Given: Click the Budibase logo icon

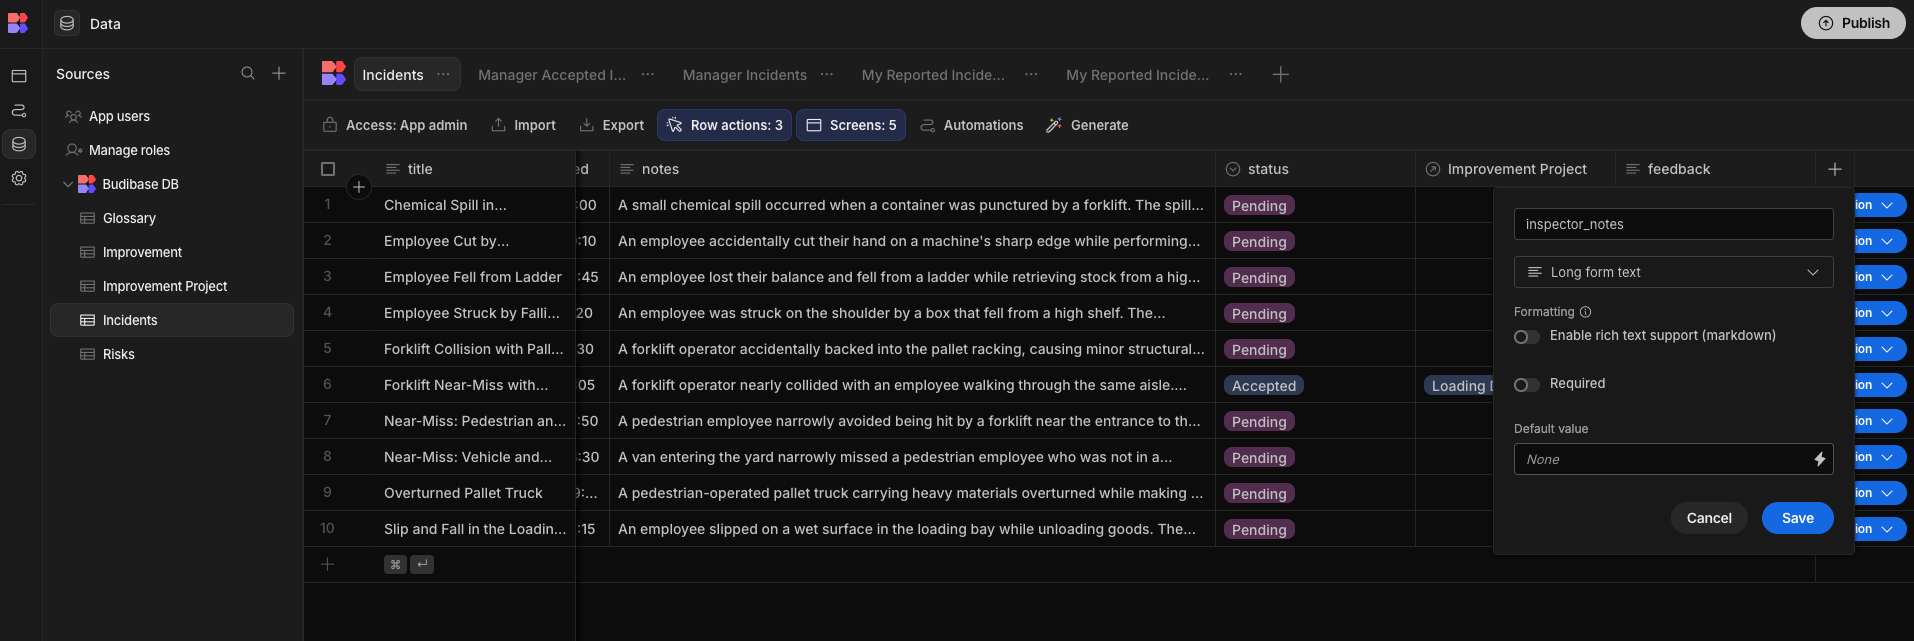Looking at the screenshot, I should click(x=18, y=23).
